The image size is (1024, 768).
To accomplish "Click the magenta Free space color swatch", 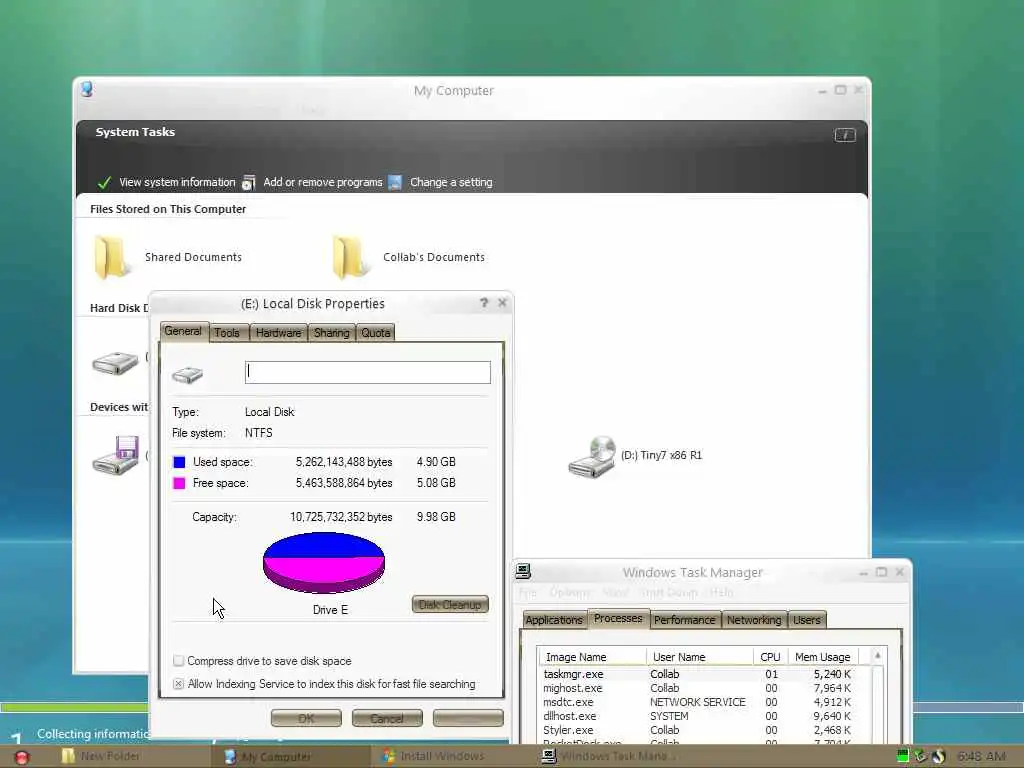I will 179,483.
